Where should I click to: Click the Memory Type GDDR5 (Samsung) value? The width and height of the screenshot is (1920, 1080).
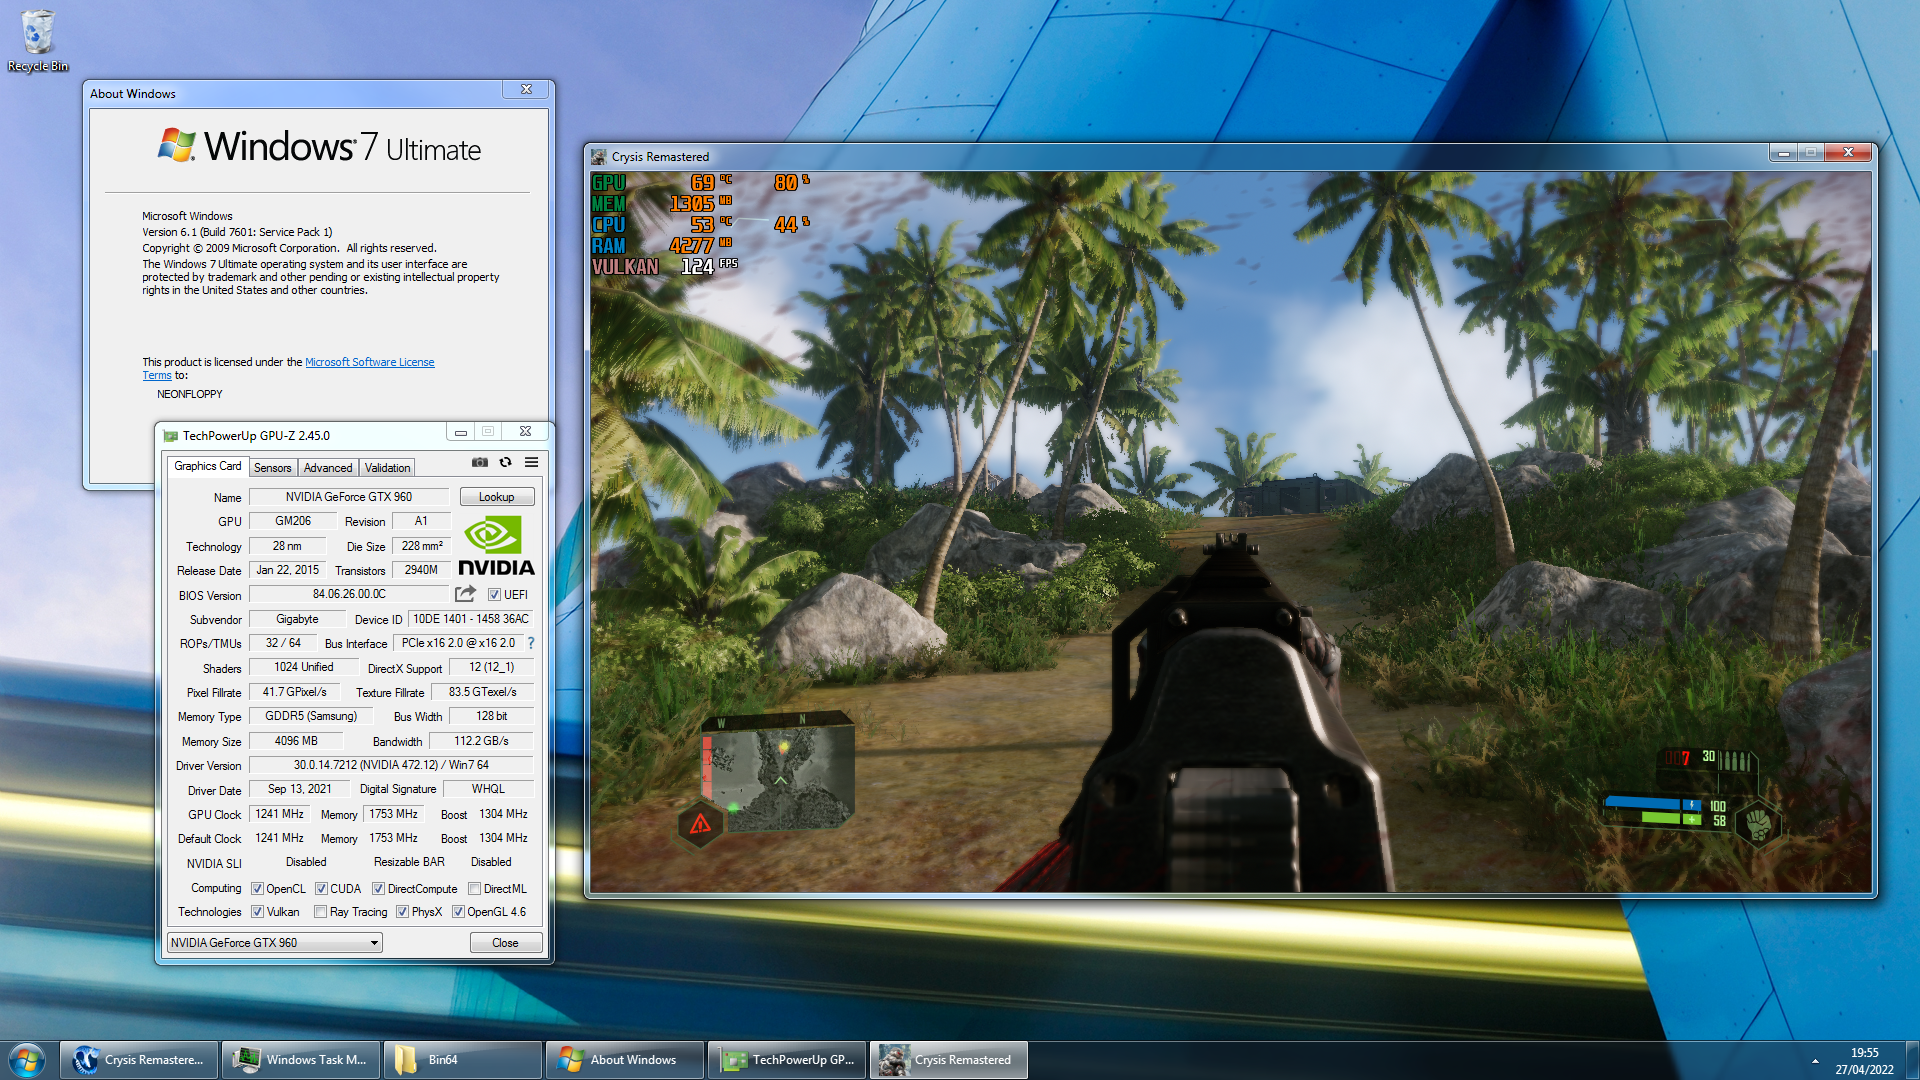[311, 716]
